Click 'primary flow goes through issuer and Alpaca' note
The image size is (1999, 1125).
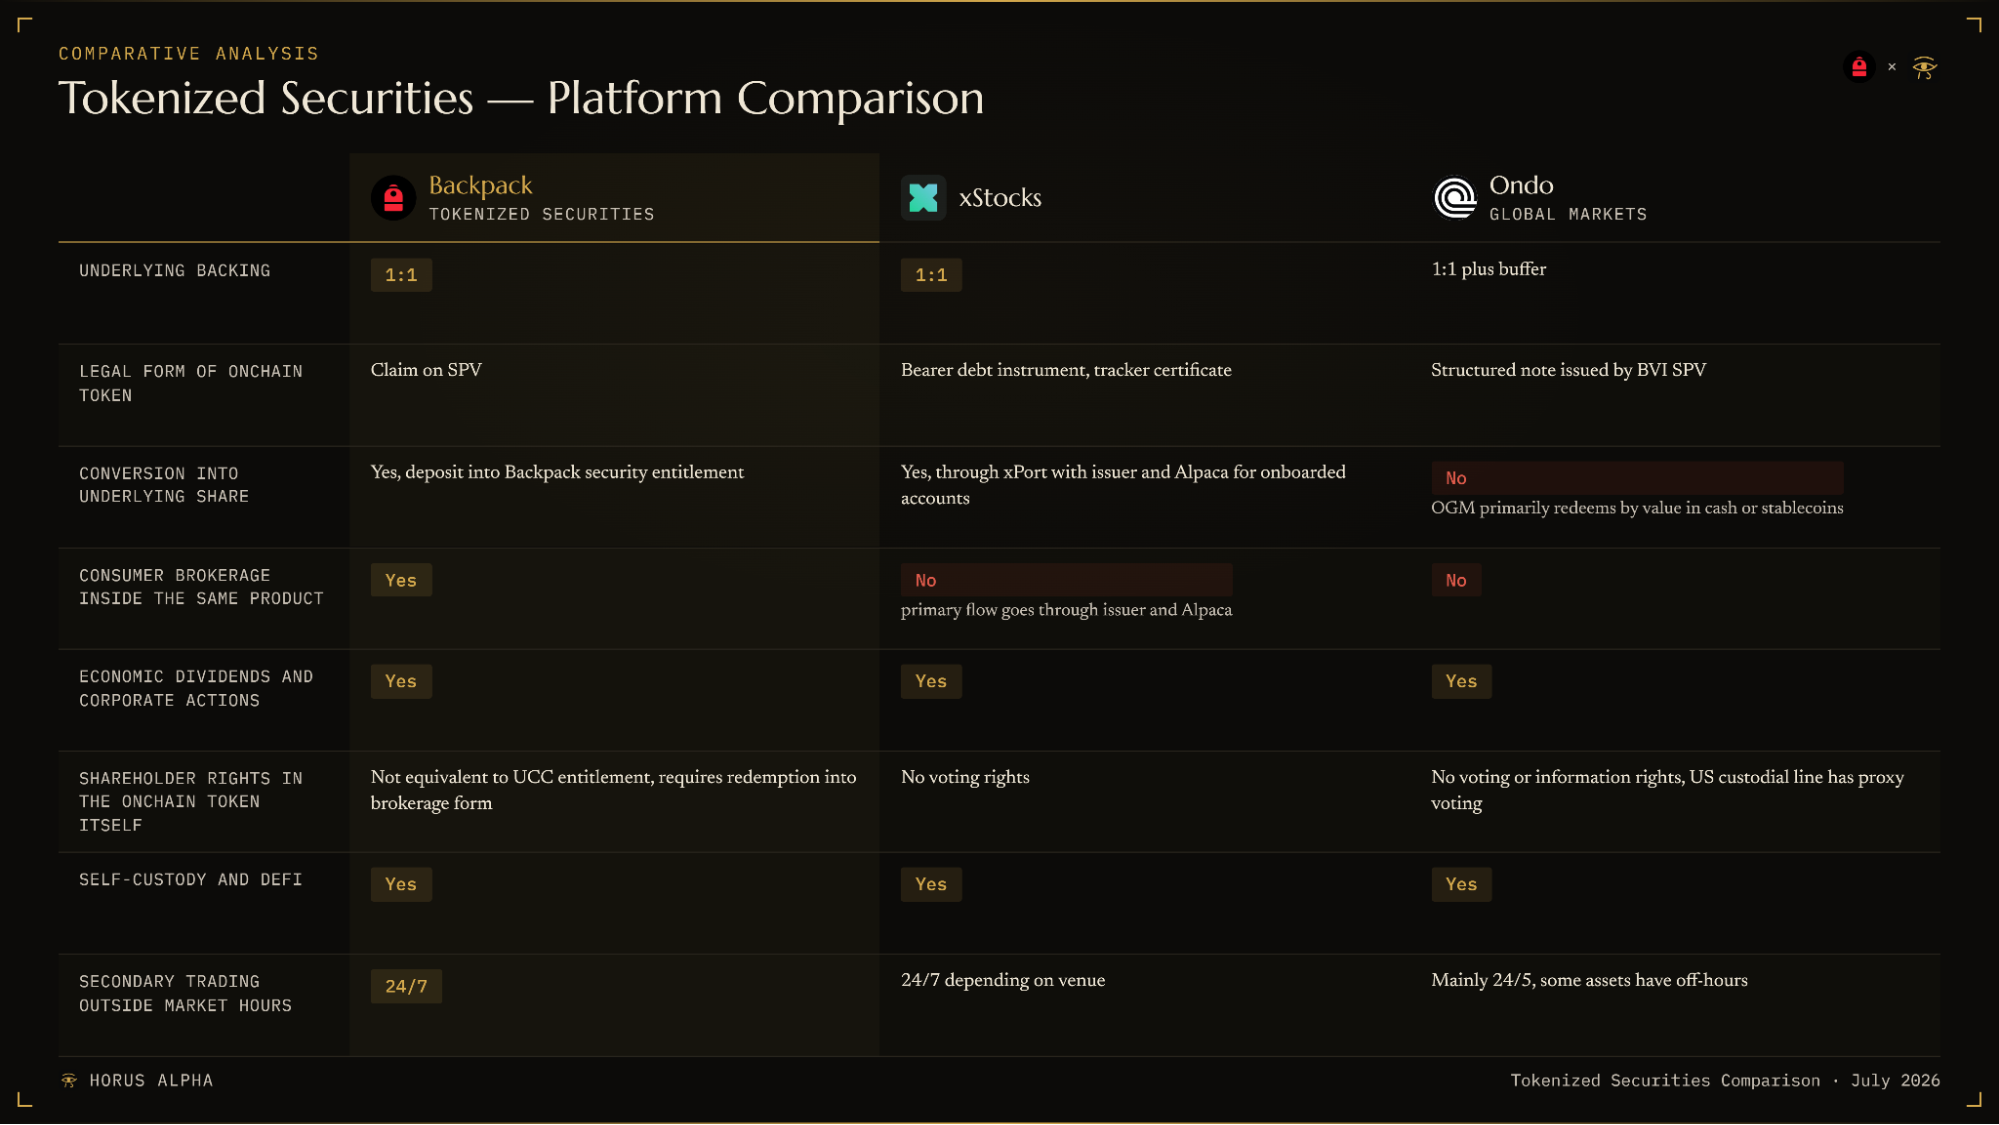pyautogui.click(x=1066, y=610)
